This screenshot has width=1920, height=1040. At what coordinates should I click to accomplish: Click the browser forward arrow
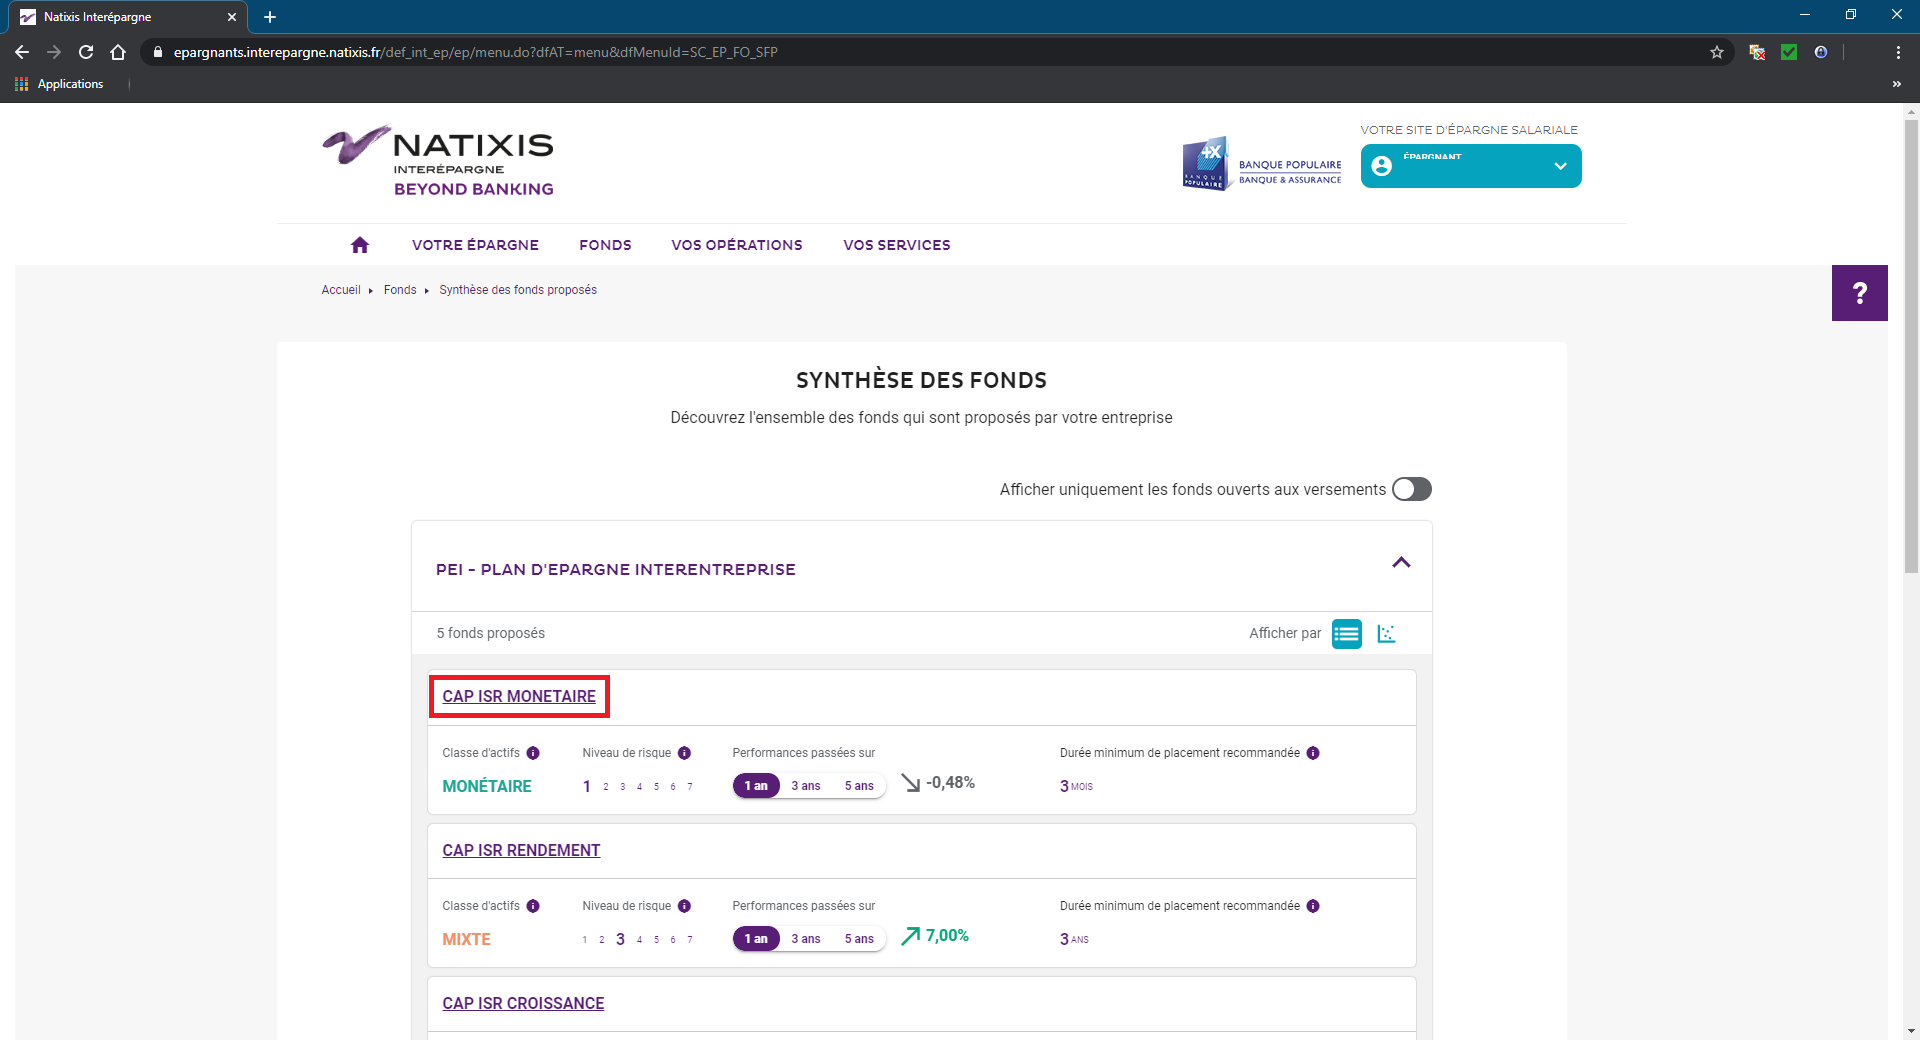tap(54, 52)
